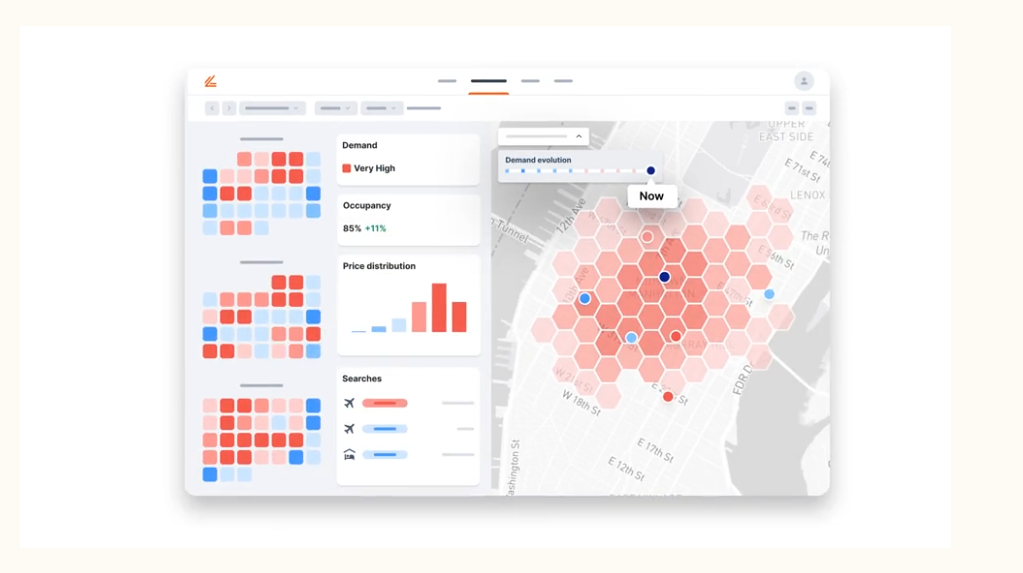Click the tallest bar in Price distribution
1023x573 pixels.
[x=439, y=307]
